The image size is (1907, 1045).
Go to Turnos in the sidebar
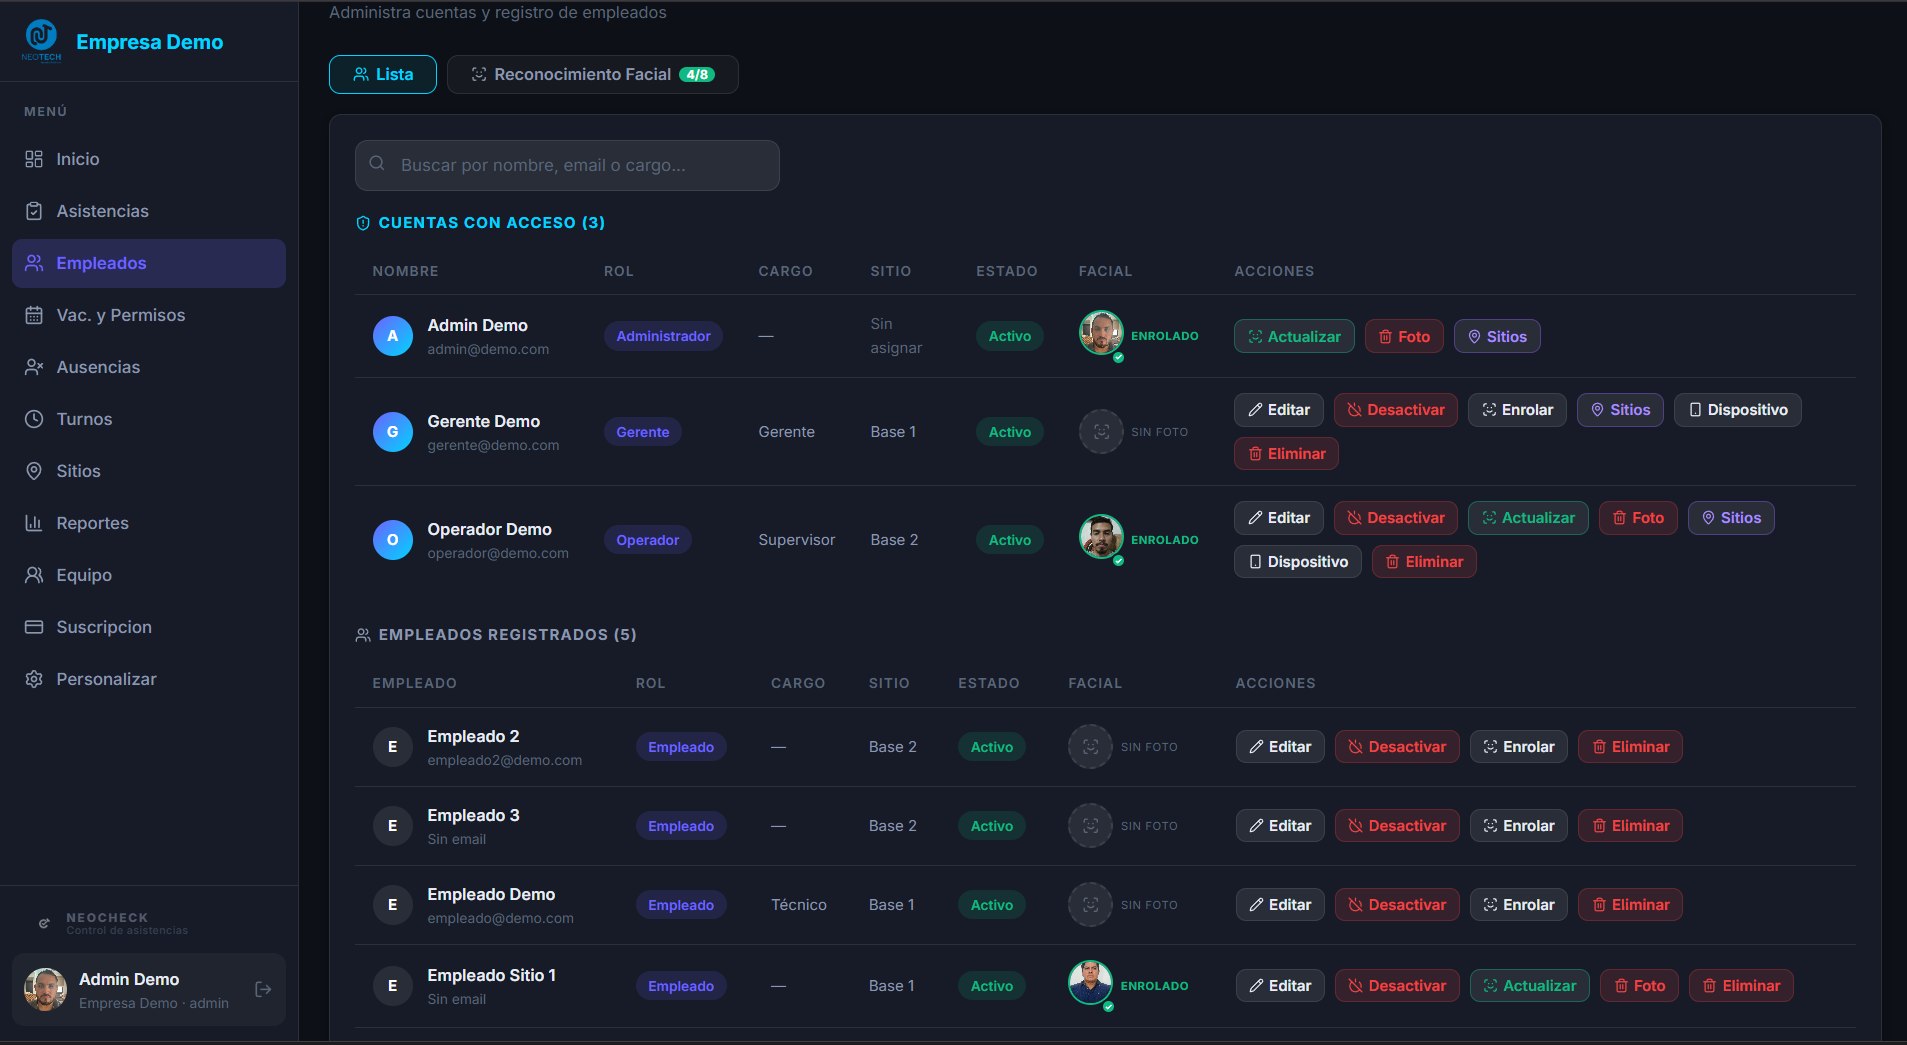(84, 419)
